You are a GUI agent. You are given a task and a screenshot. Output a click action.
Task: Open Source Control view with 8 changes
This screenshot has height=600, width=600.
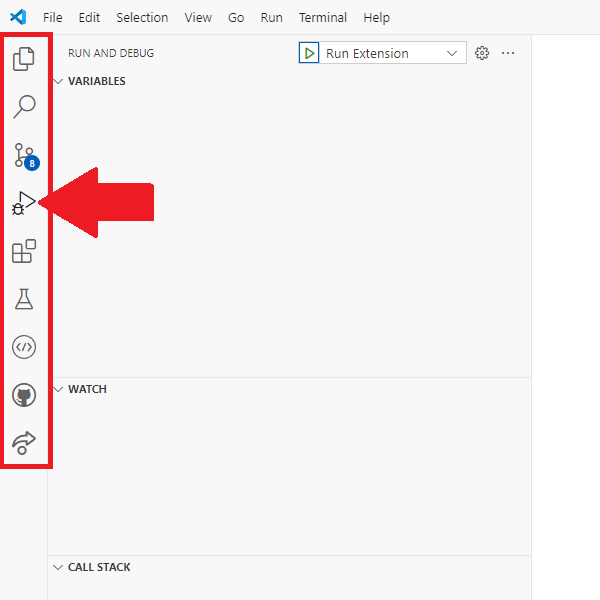(x=26, y=156)
